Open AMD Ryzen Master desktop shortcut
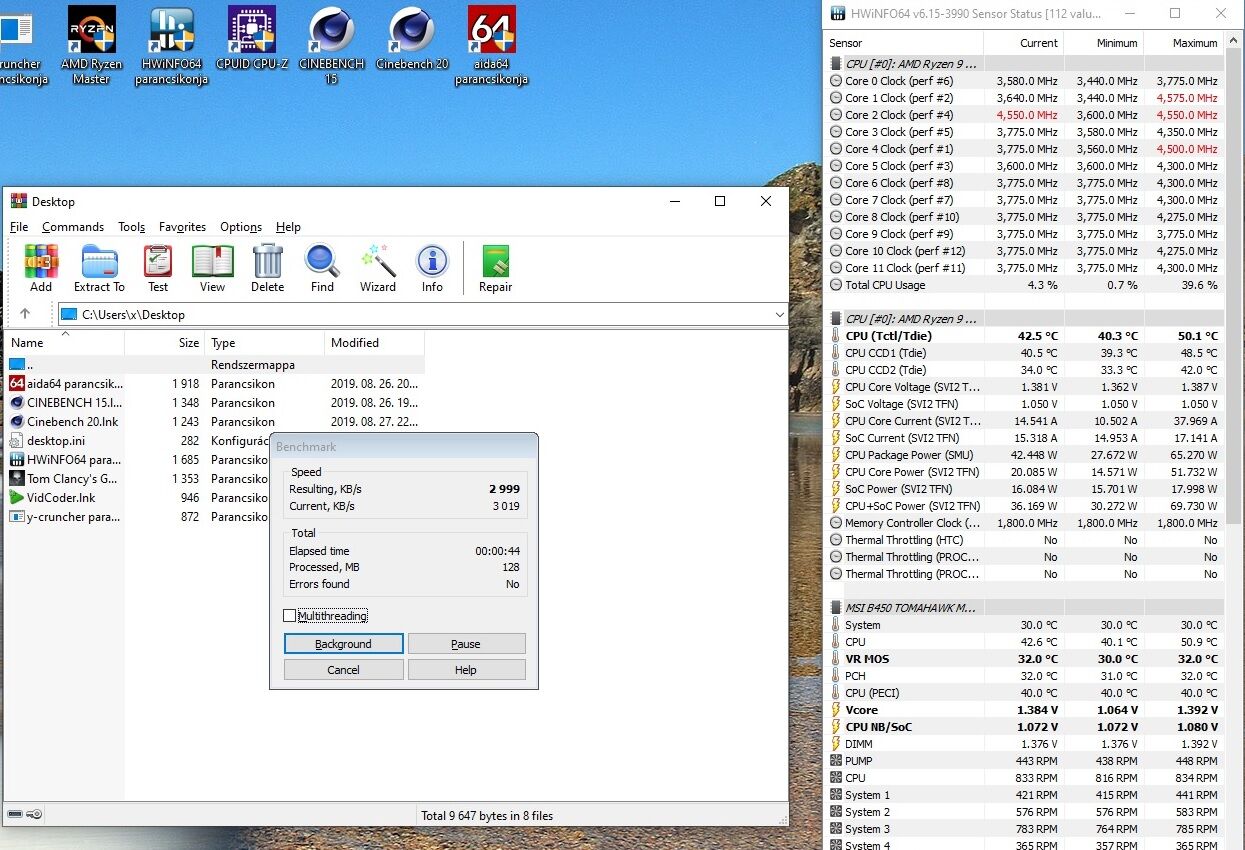 [91, 45]
